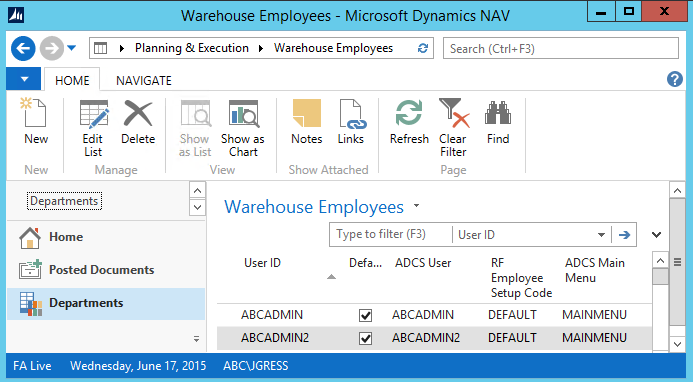This screenshot has width=693, height=382.
Task: Apply filter with the blue arrow
Action: coord(624,235)
